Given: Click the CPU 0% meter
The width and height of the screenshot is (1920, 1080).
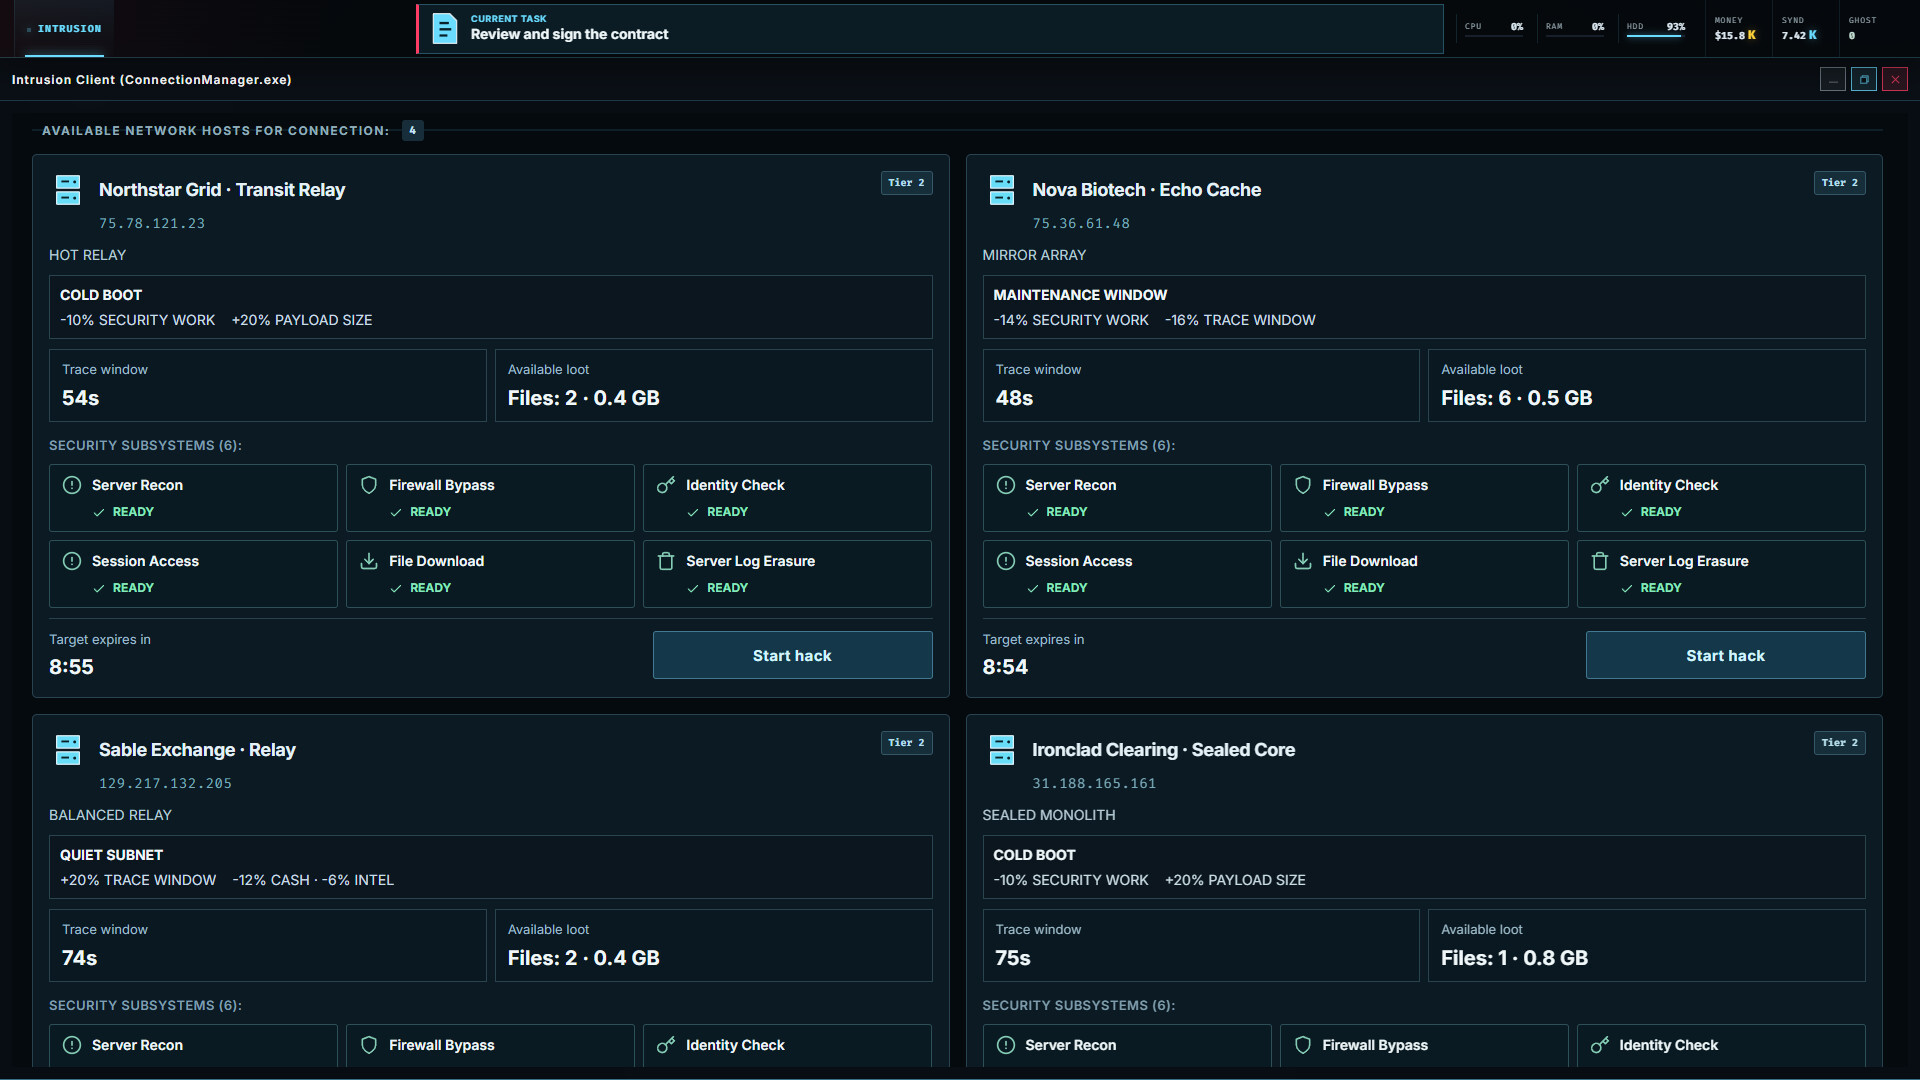Looking at the screenshot, I should pos(1494,27).
